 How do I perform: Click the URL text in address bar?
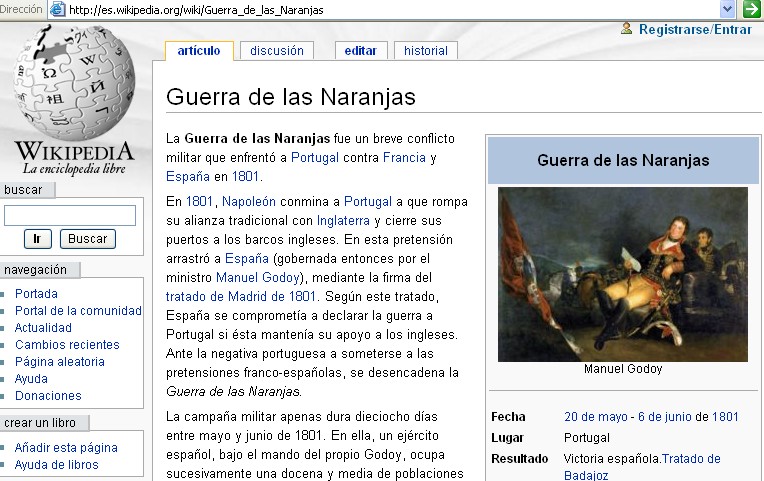pos(196,10)
